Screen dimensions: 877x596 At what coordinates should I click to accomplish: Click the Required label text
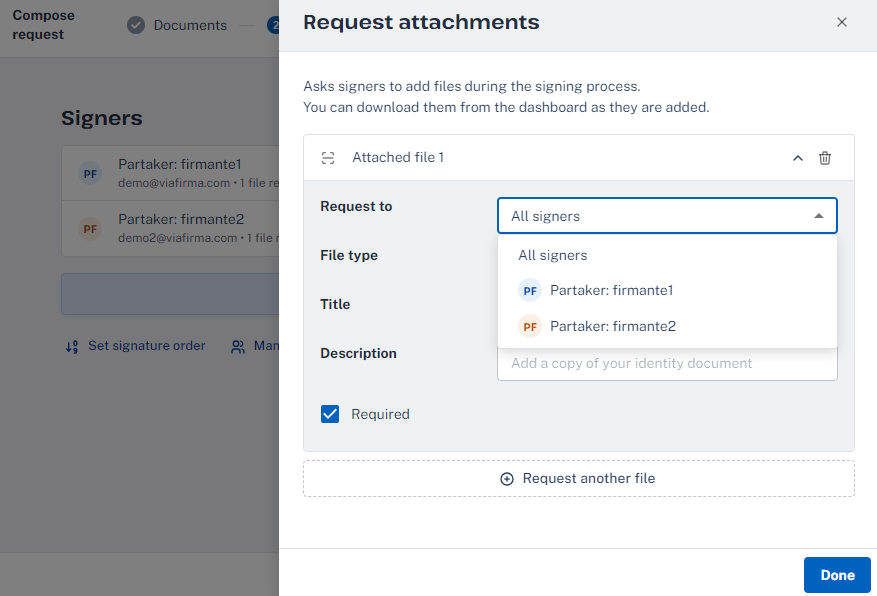(x=380, y=414)
